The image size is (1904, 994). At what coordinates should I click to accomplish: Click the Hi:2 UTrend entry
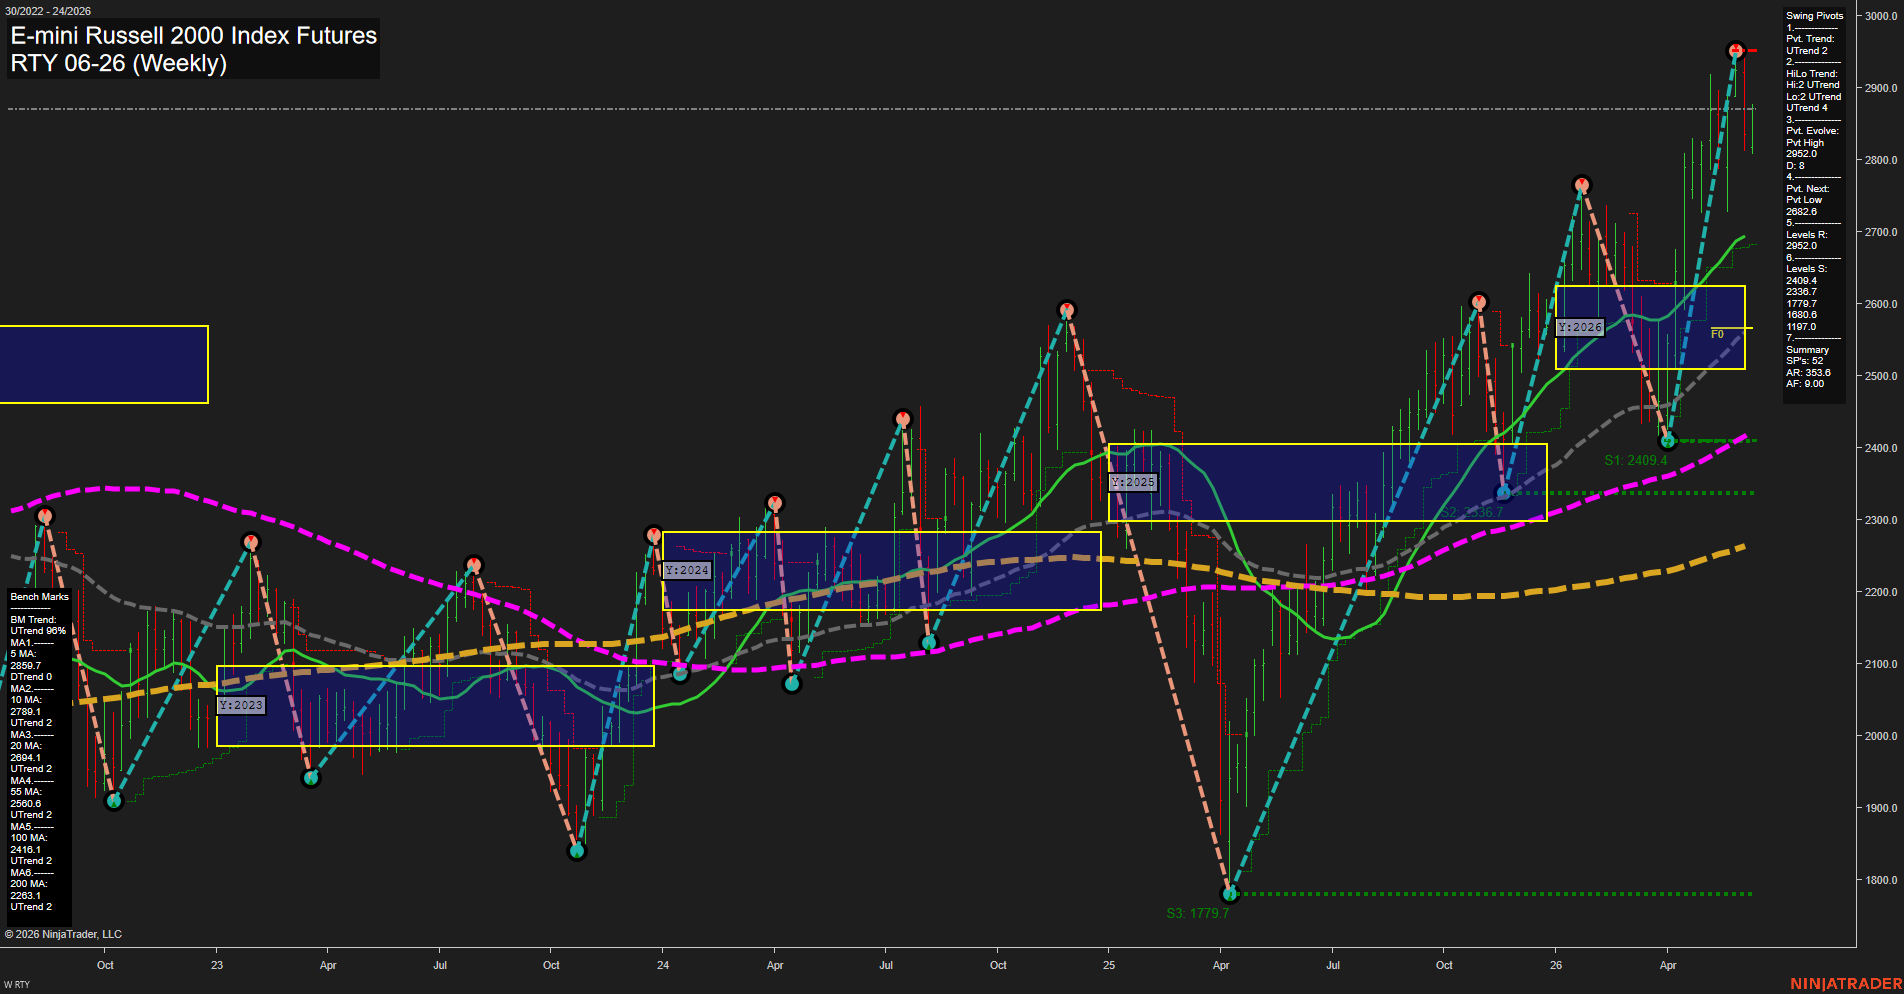click(1813, 85)
